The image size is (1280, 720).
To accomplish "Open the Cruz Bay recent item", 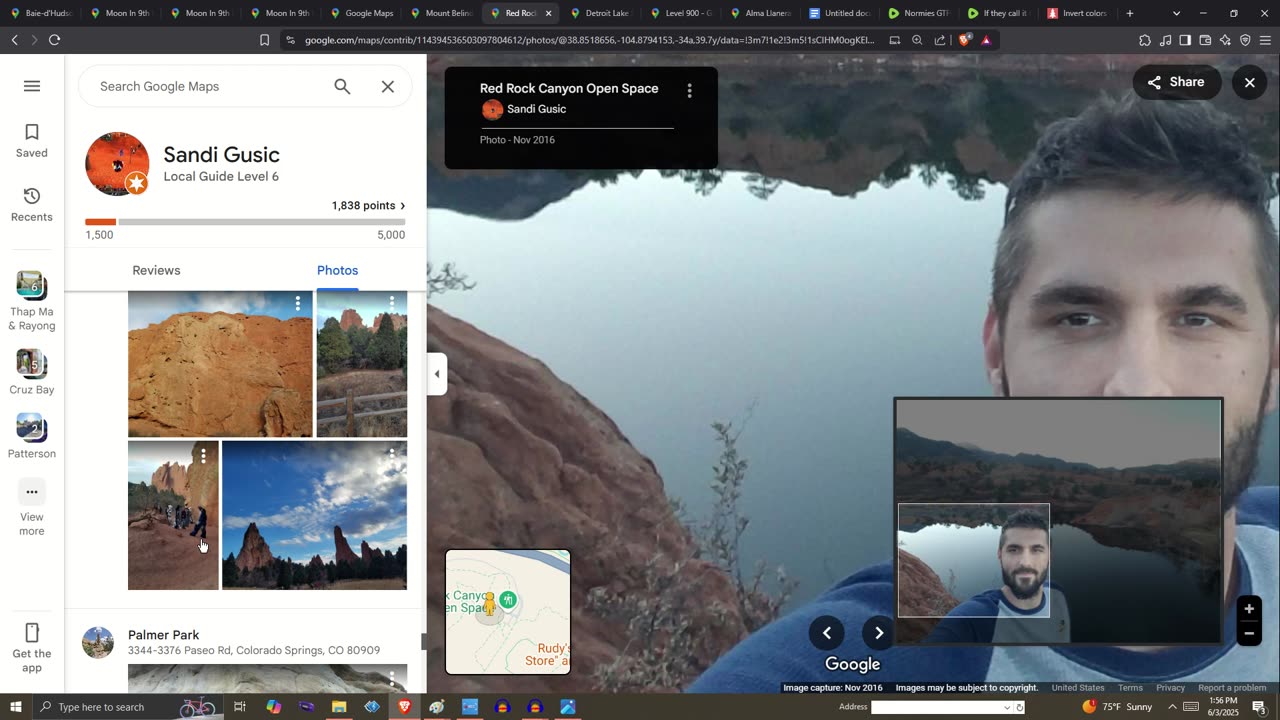I will (31, 373).
